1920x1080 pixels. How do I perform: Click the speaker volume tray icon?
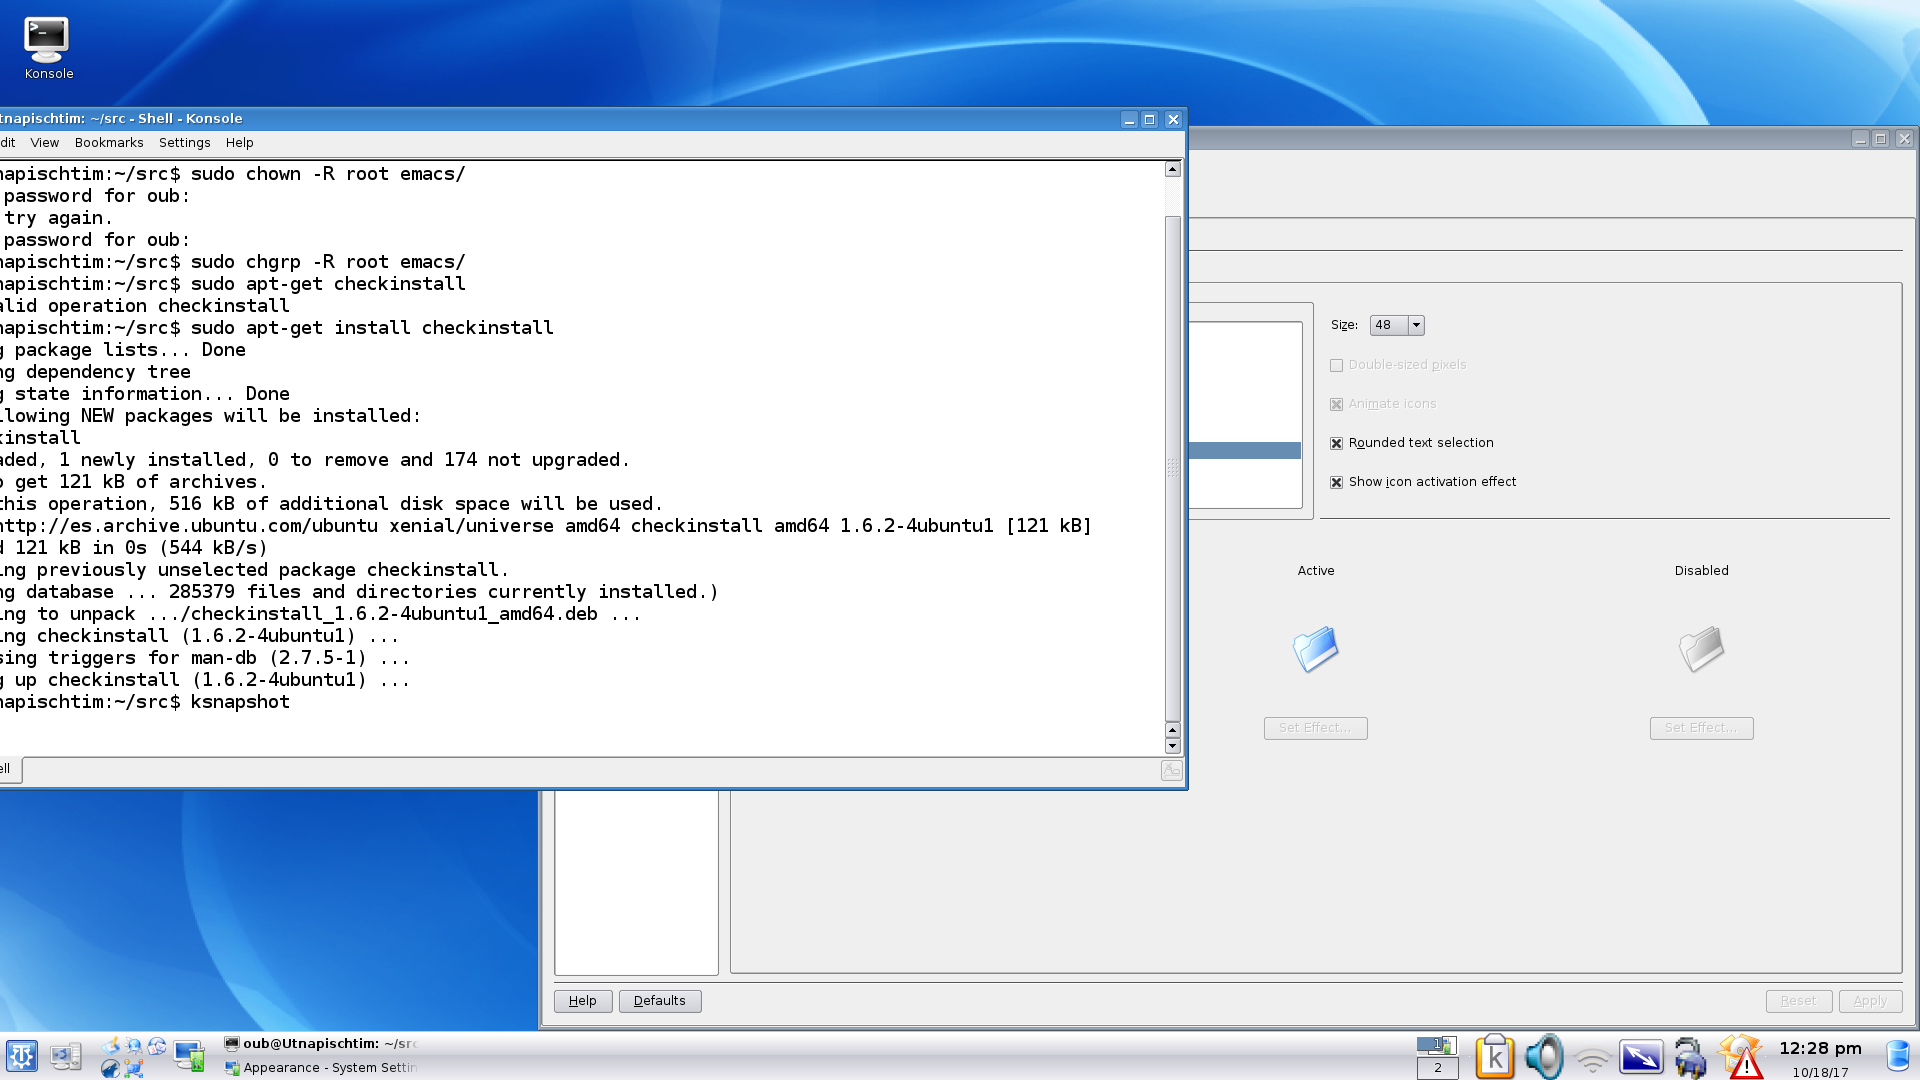pyautogui.click(x=1544, y=1057)
